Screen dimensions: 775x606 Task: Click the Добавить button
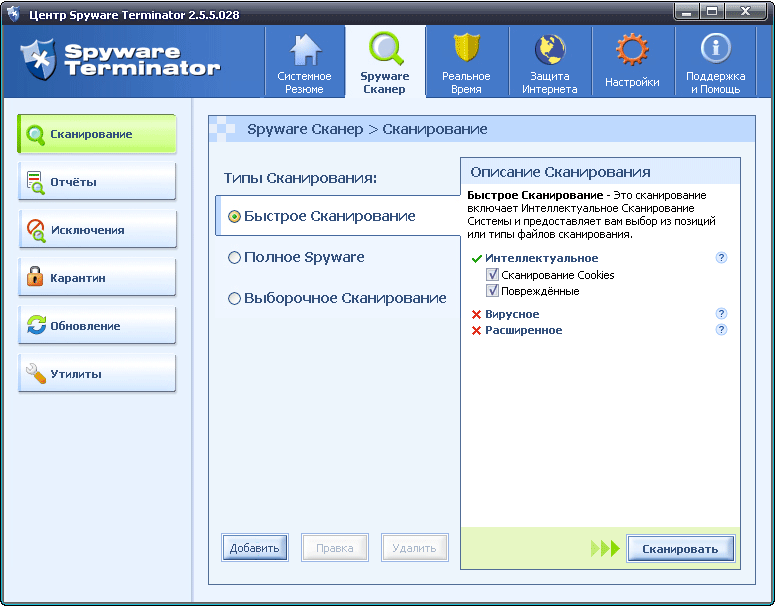tap(255, 548)
